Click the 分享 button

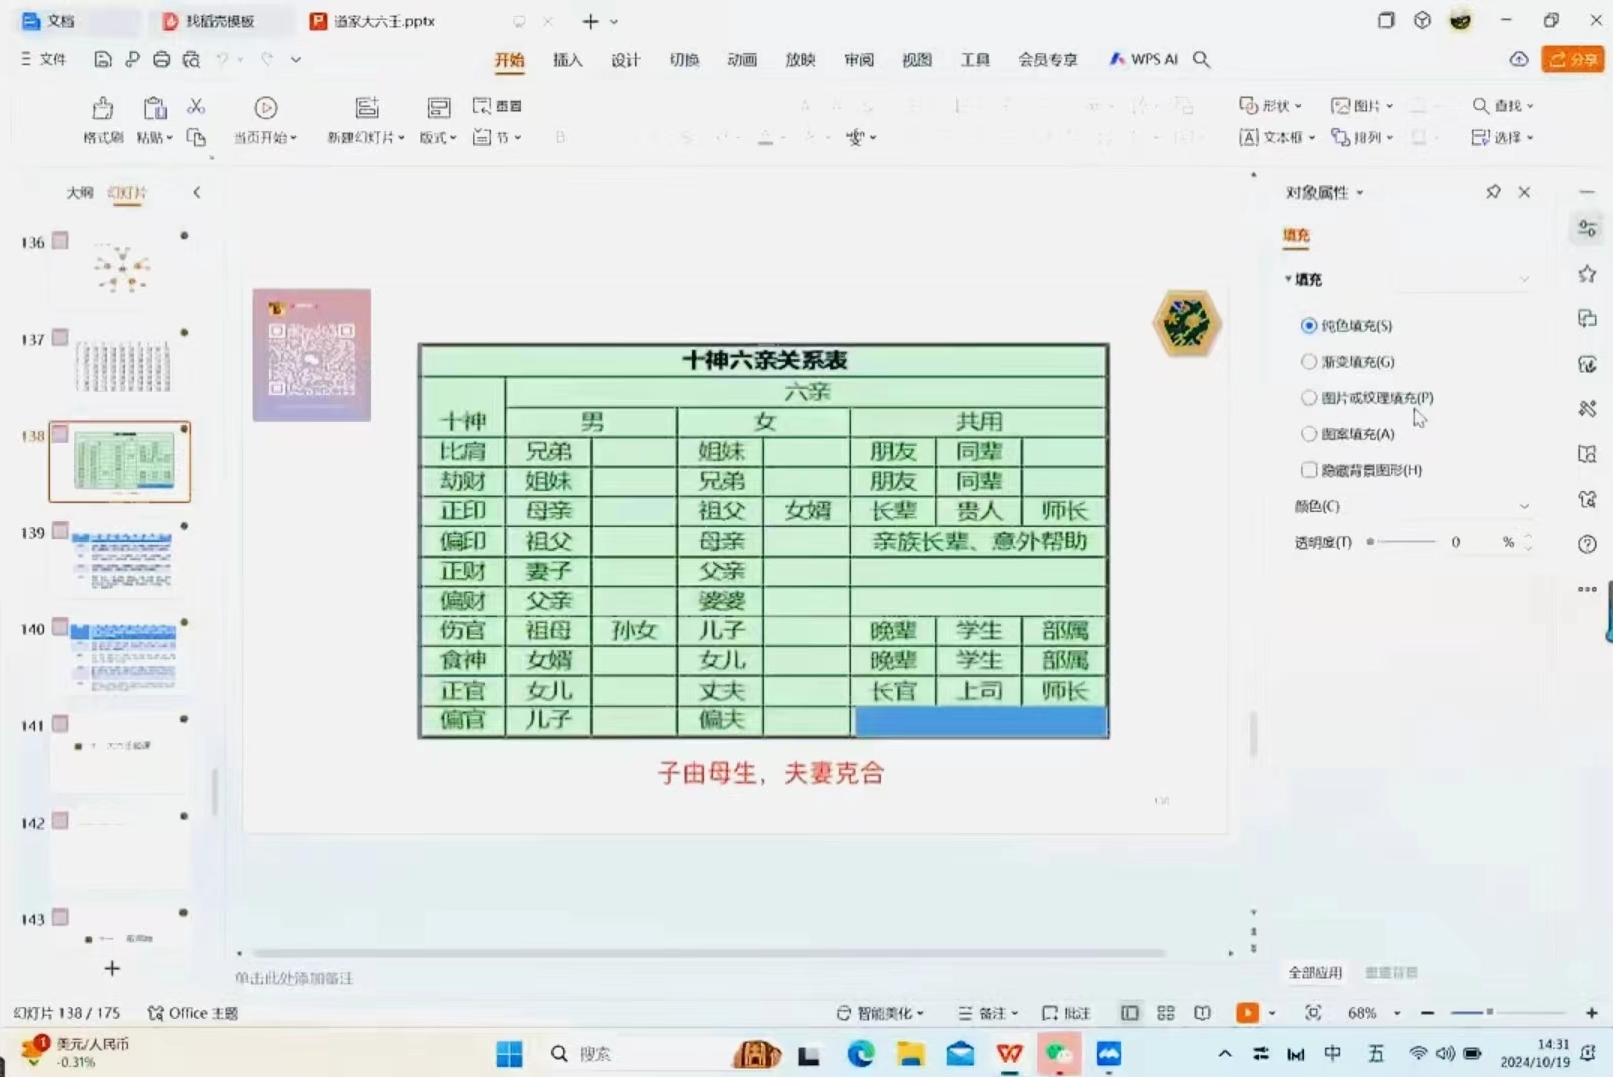coord(1574,59)
